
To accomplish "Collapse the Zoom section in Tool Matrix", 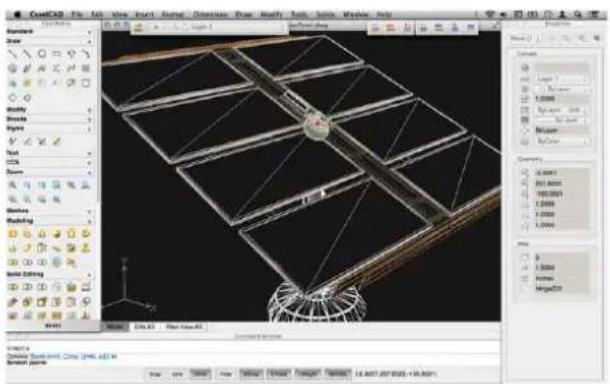I will (89, 172).
